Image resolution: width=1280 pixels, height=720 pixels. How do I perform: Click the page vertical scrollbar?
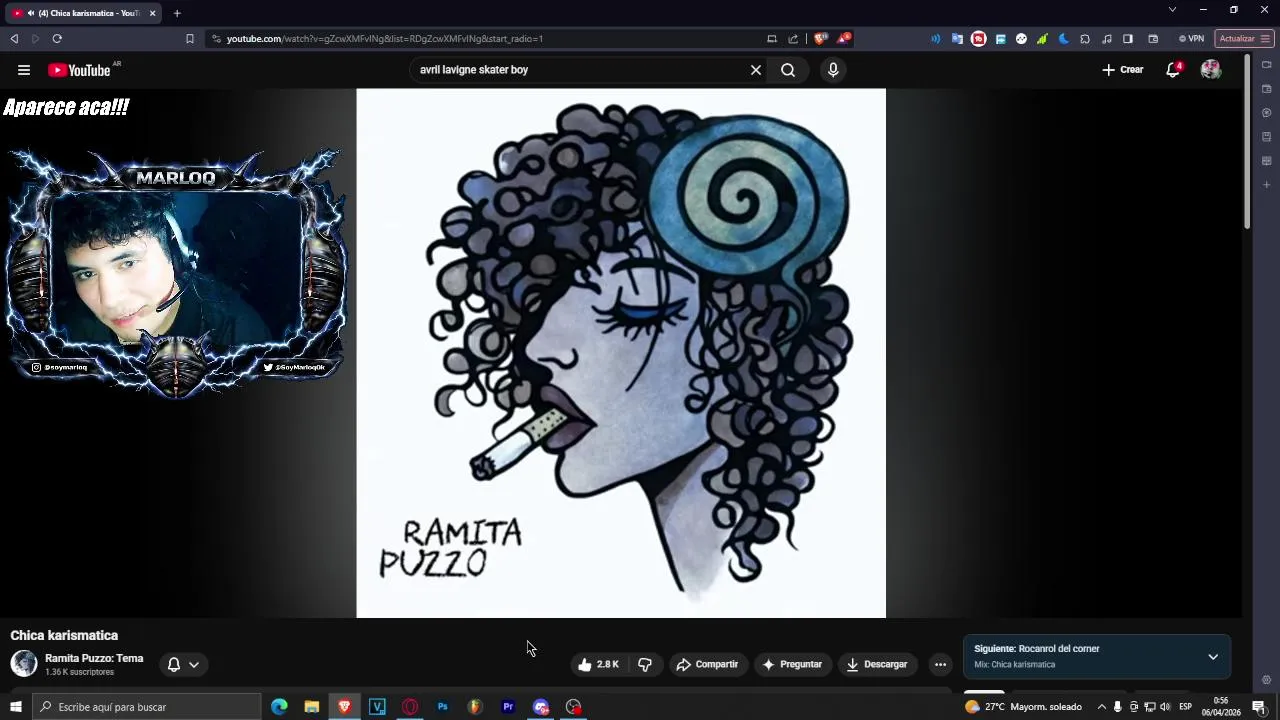point(1247,140)
